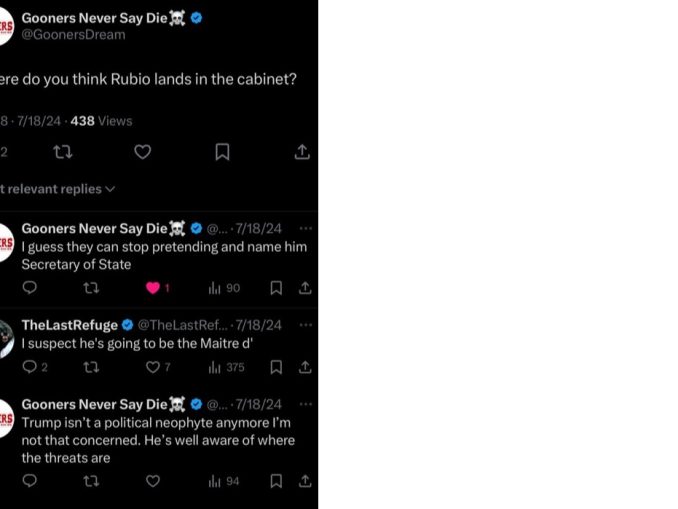Retweet the main Rubio cabinet post

coord(62,152)
